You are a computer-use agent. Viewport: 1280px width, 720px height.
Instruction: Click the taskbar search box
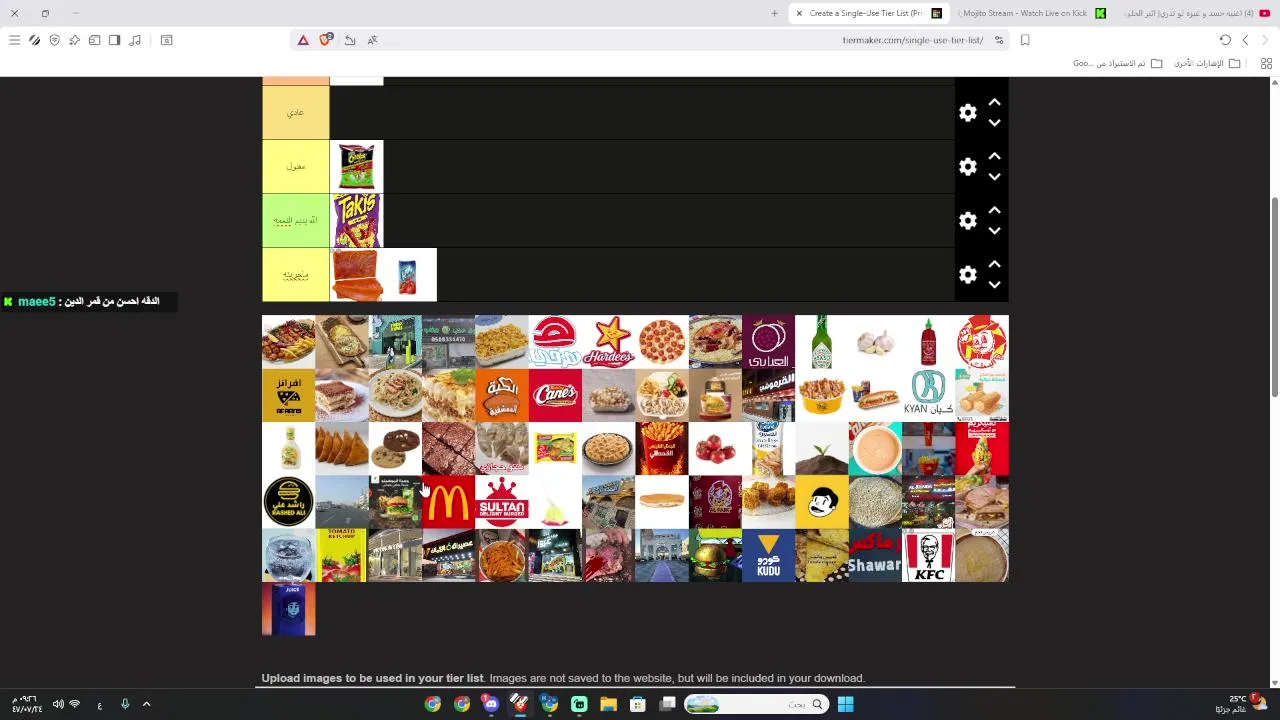coord(756,704)
